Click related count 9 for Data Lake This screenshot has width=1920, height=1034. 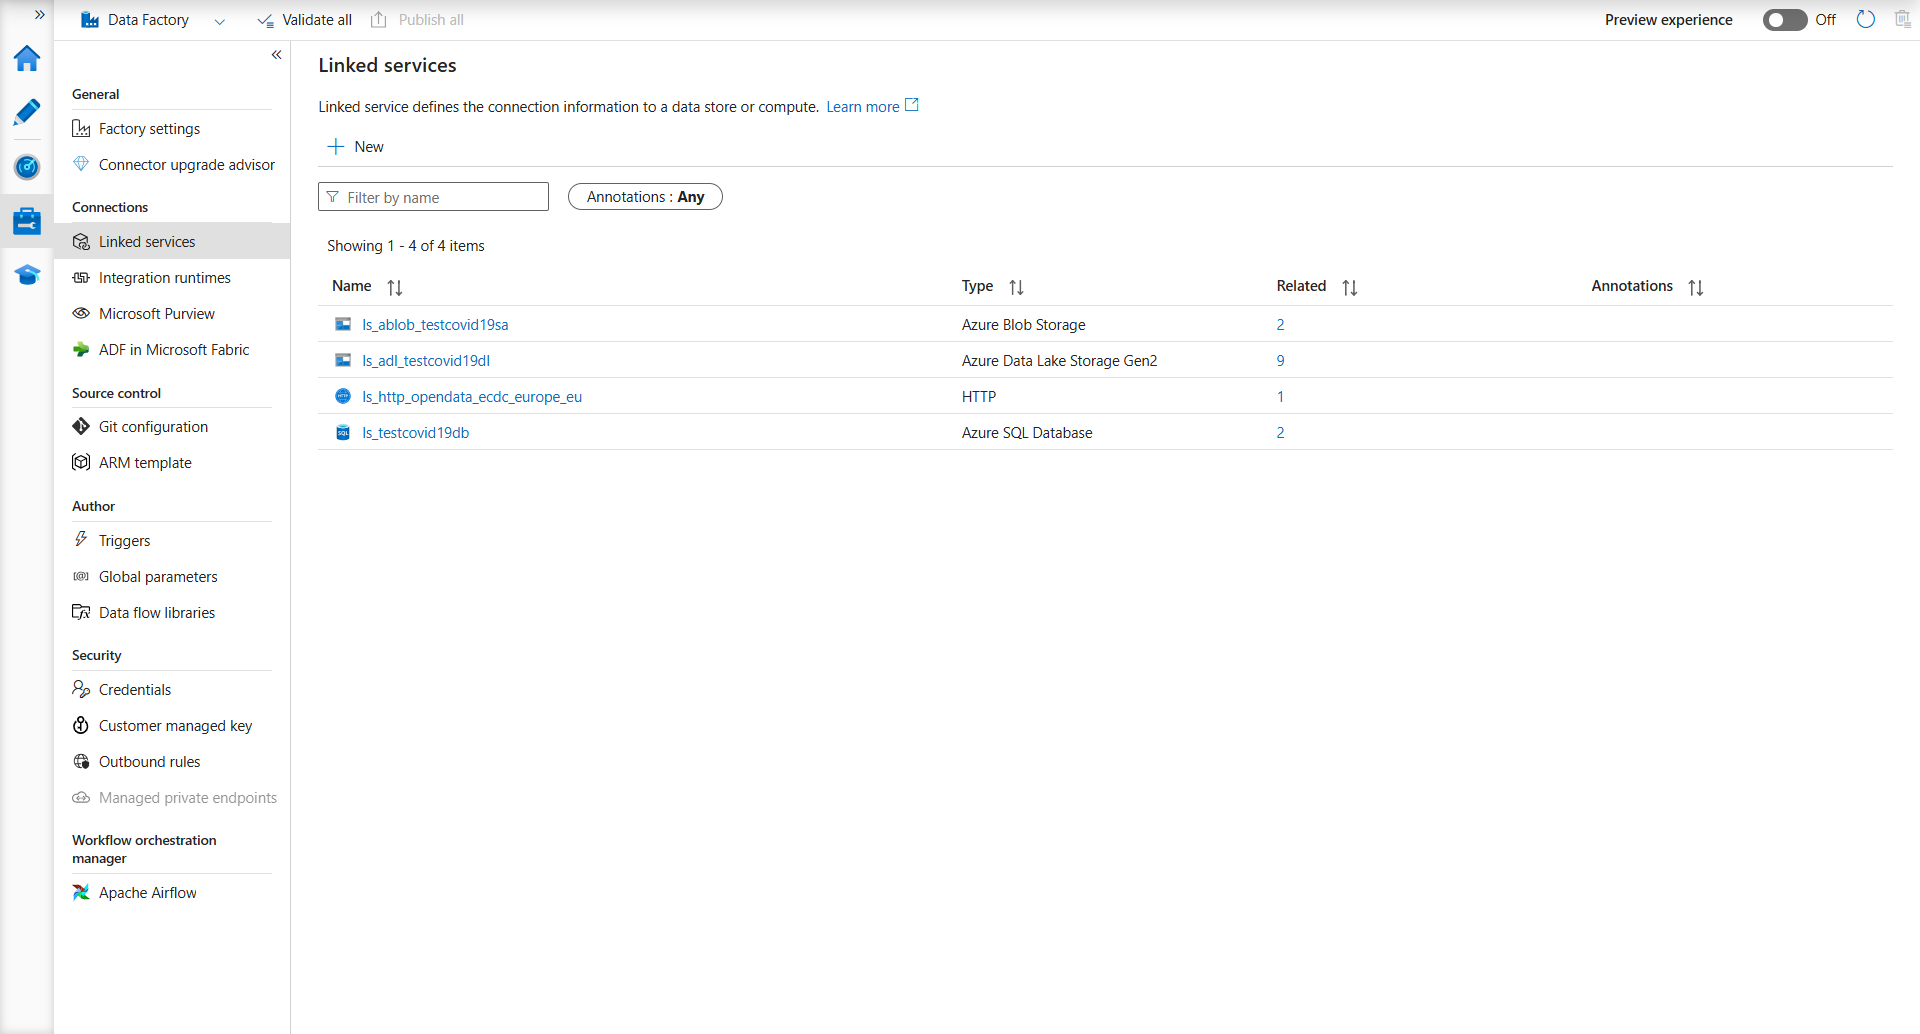coord(1280,361)
